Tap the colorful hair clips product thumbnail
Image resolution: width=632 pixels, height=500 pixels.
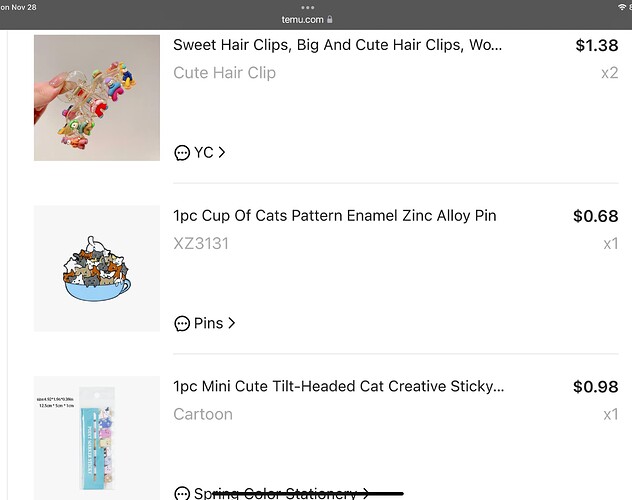click(x=97, y=98)
